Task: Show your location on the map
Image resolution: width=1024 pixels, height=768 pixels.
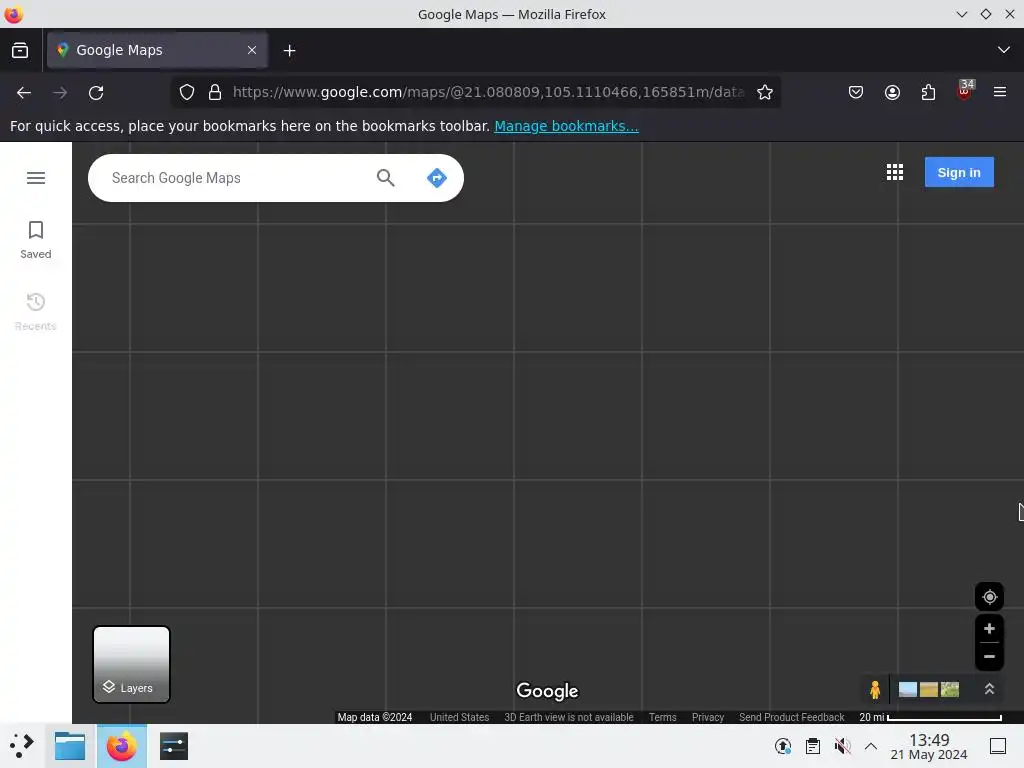Action: pos(989,597)
